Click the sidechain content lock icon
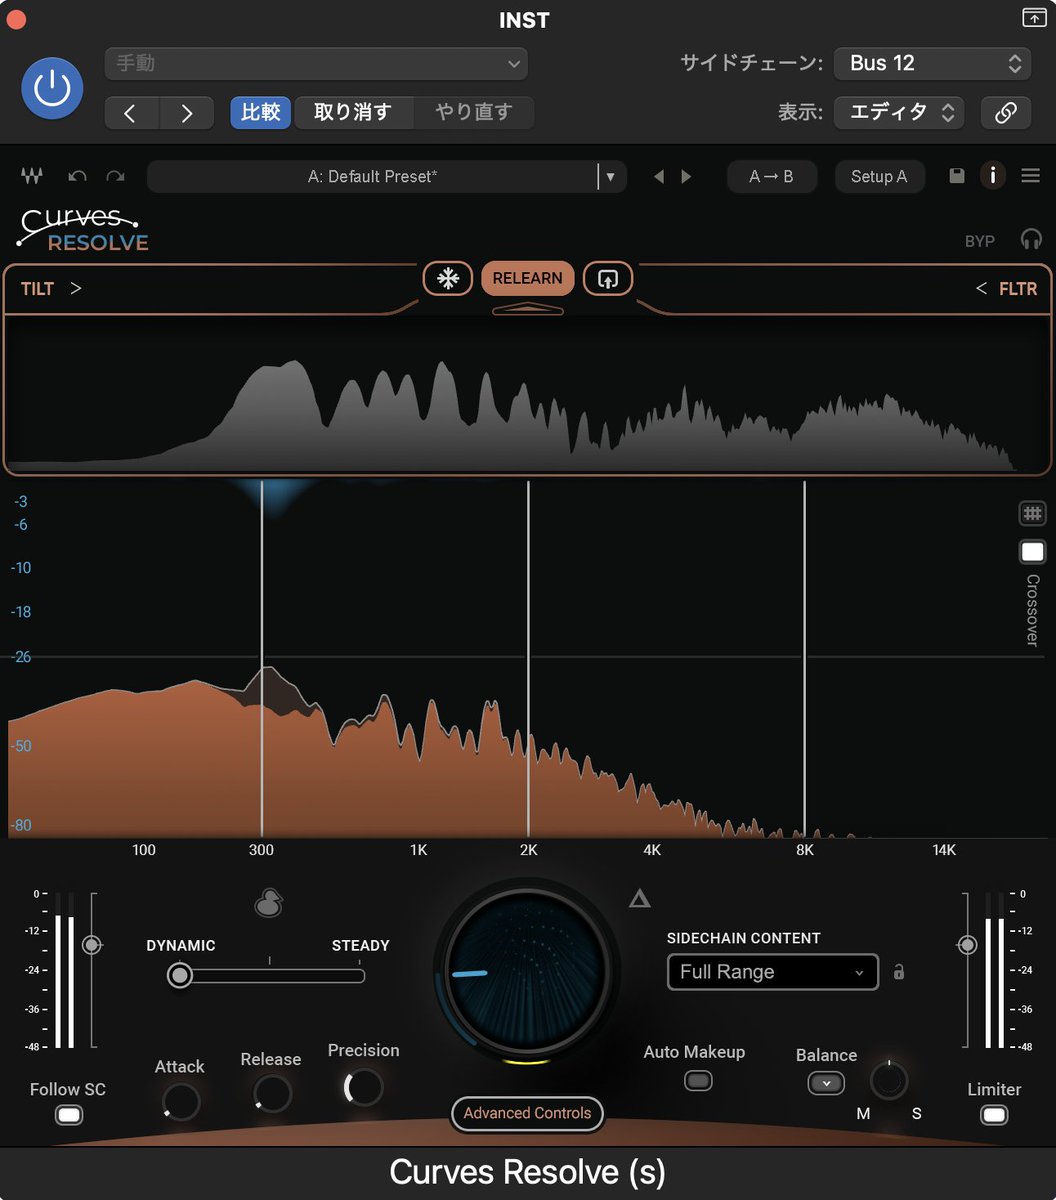Screen dimensions: 1056x1200 pos(899,971)
